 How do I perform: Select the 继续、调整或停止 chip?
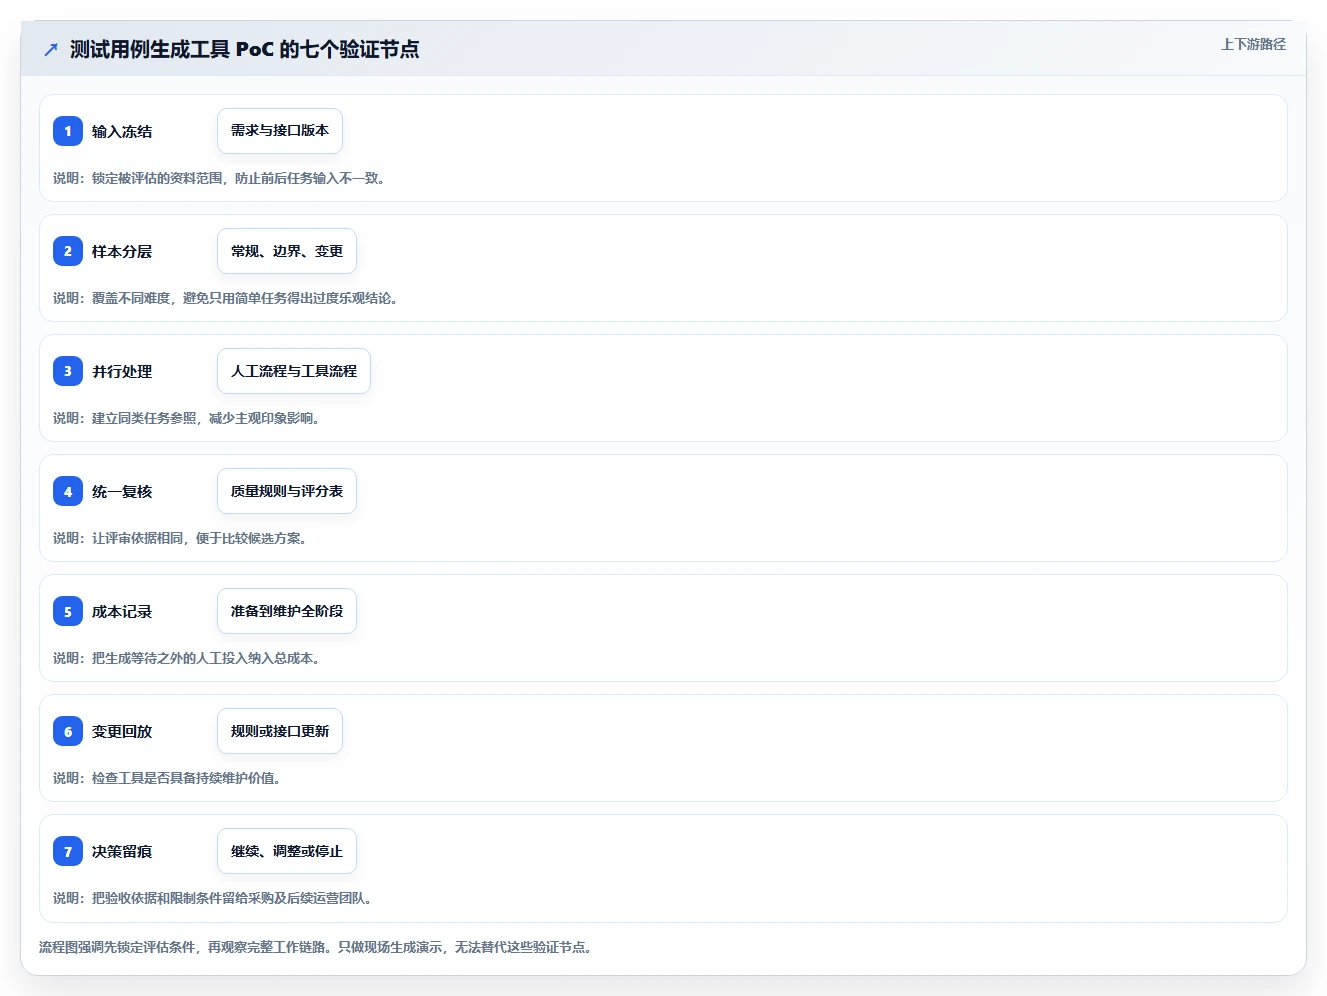point(287,851)
